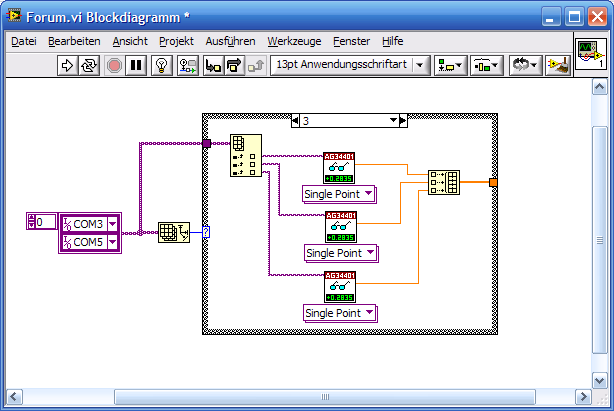Pause the VI execution
This screenshot has width=614, height=411.
(136, 65)
